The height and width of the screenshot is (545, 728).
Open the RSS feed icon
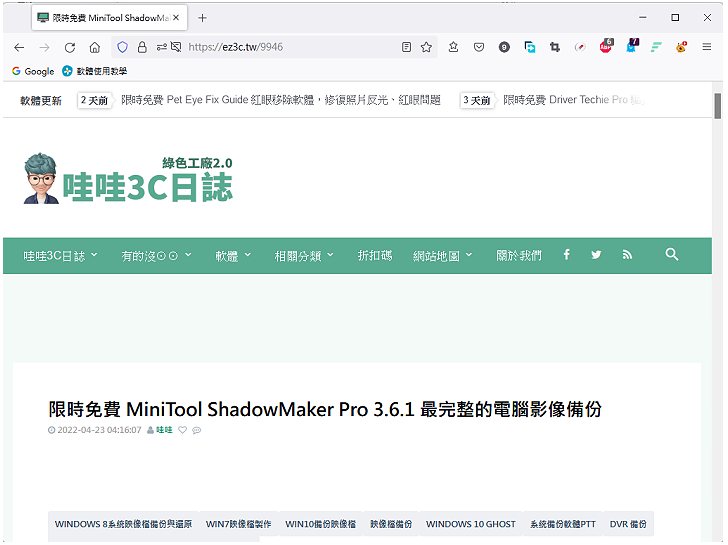point(627,254)
